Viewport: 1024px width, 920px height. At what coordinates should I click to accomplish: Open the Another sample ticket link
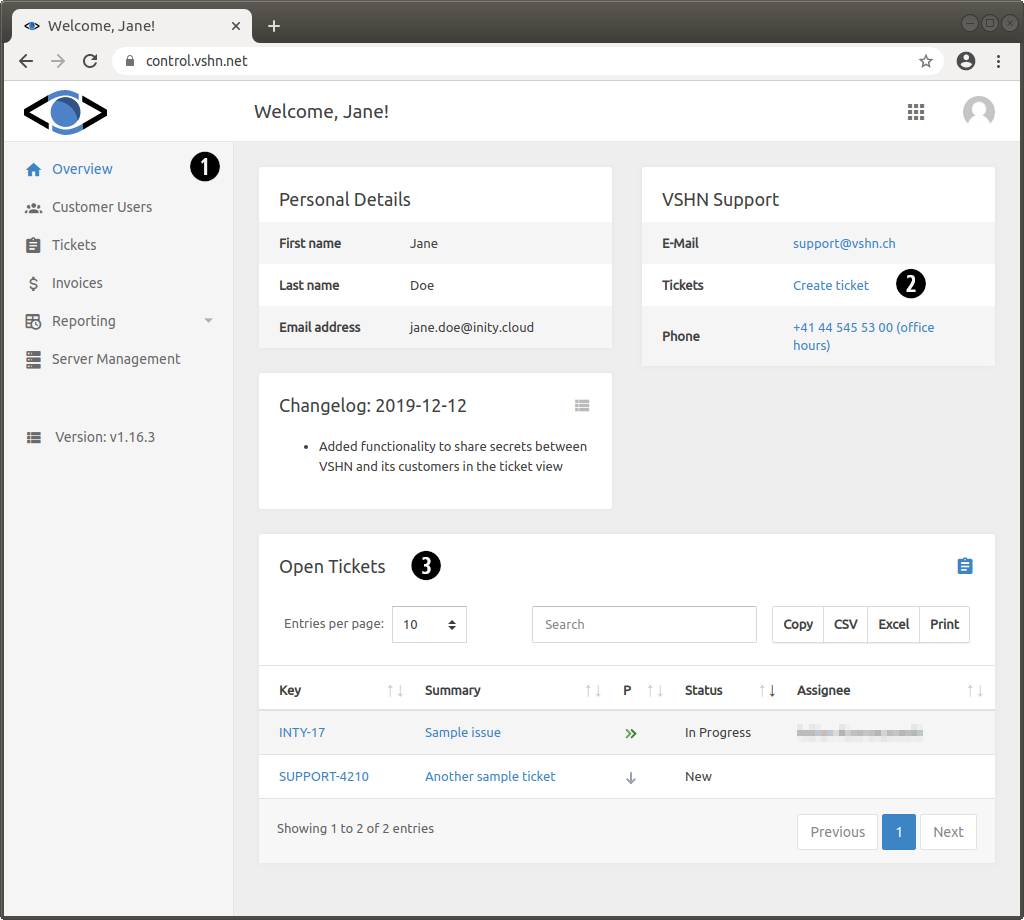point(490,776)
